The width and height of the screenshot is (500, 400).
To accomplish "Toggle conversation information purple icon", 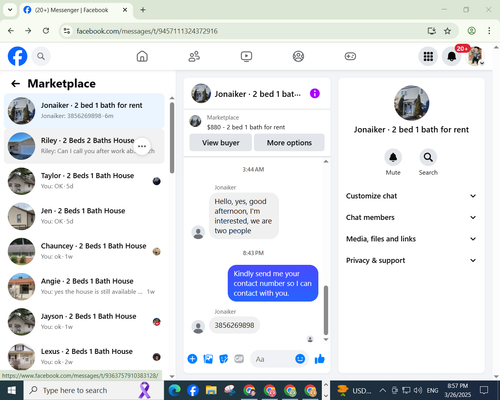I will click(315, 94).
